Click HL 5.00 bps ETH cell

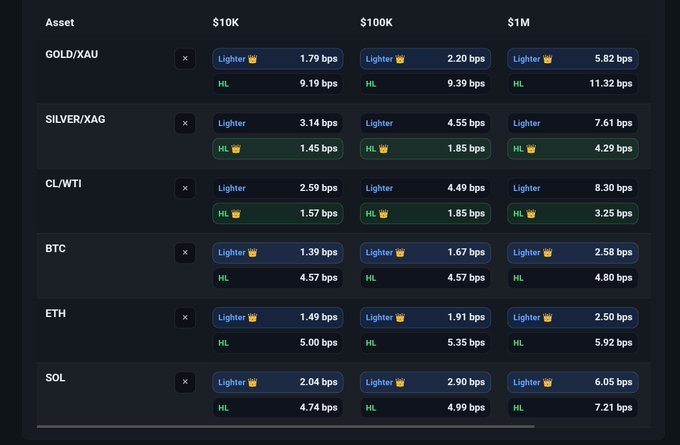278,343
